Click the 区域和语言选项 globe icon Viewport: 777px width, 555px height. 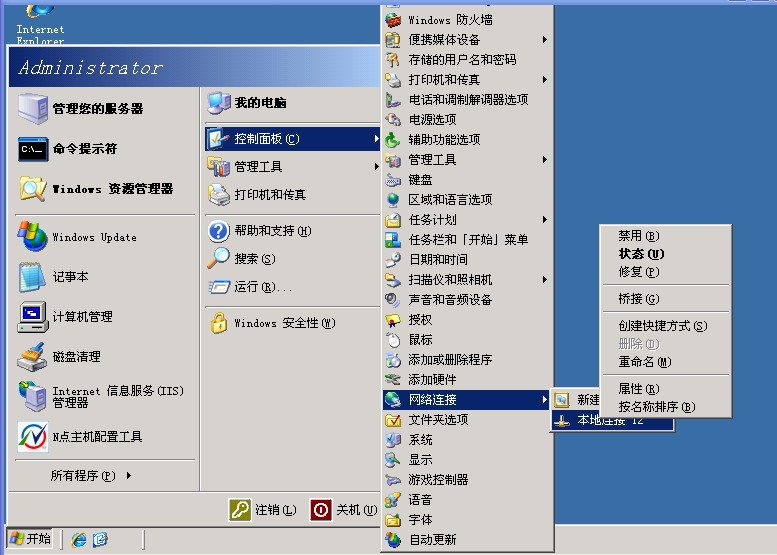coord(393,200)
